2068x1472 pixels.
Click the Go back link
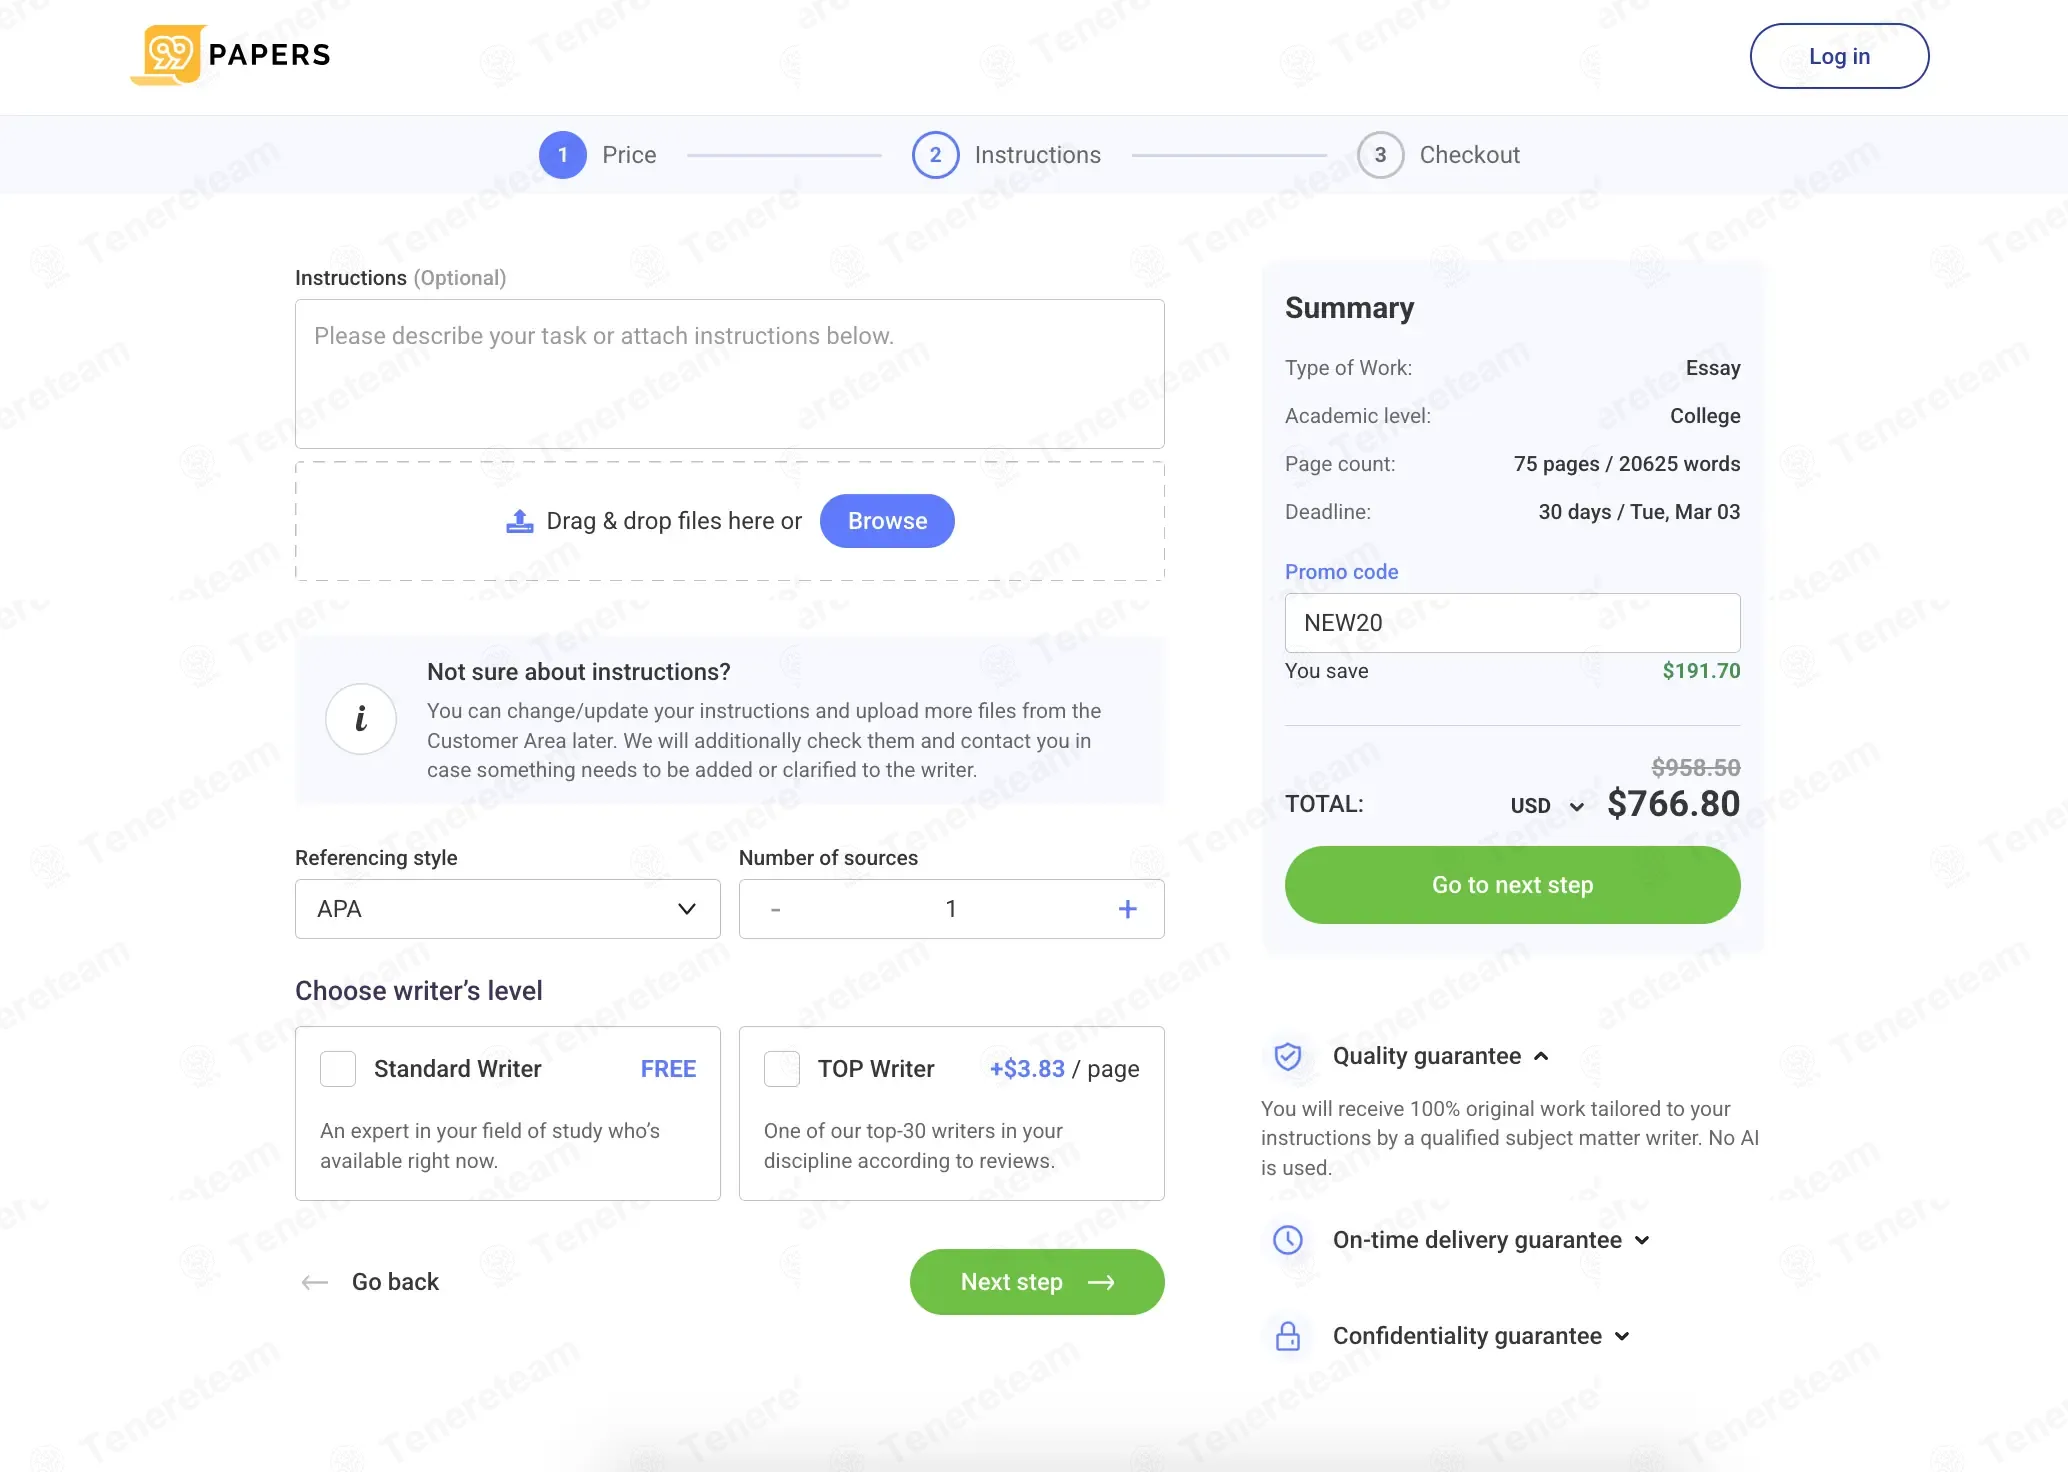[395, 1282]
